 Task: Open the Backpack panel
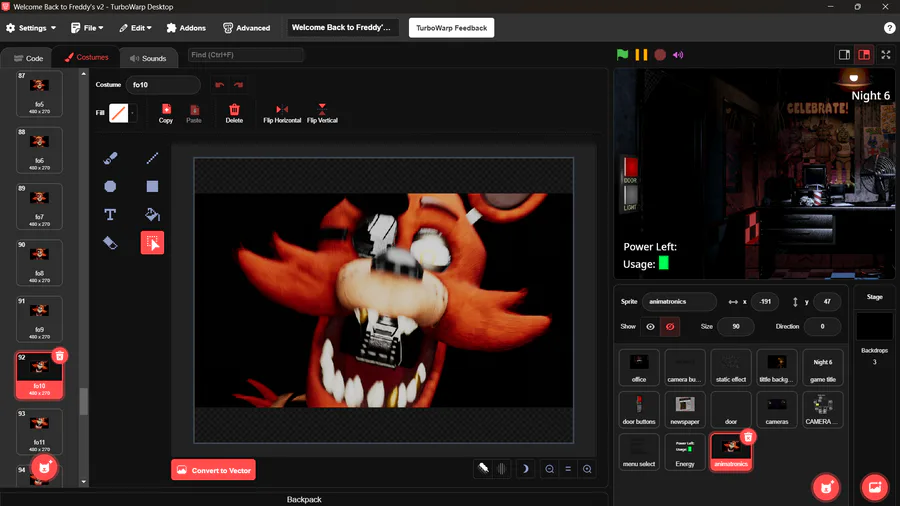(304, 499)
